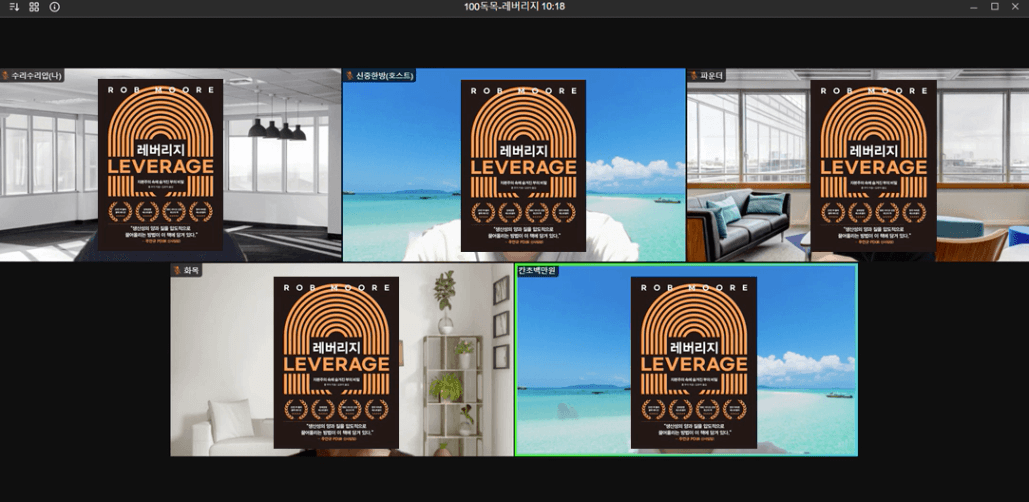Image resolution: width=1029 pixels, height=502 pixels.
Task: Select the 수리수리업(나) video tile
Action: click(x=171, y=165)
